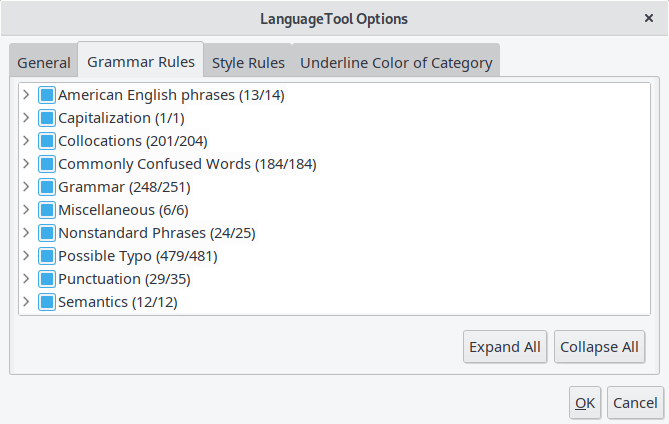Toggle the Possible Typo checkbox

[47, 256]
